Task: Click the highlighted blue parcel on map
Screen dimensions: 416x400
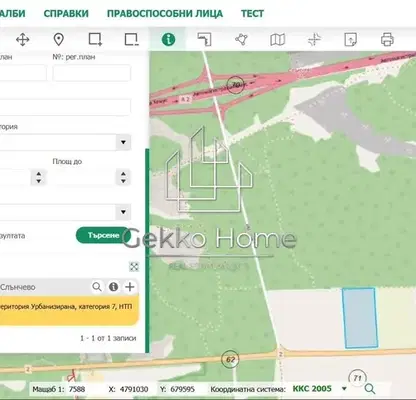Action: pyautogui.click(x=360, y=318)
